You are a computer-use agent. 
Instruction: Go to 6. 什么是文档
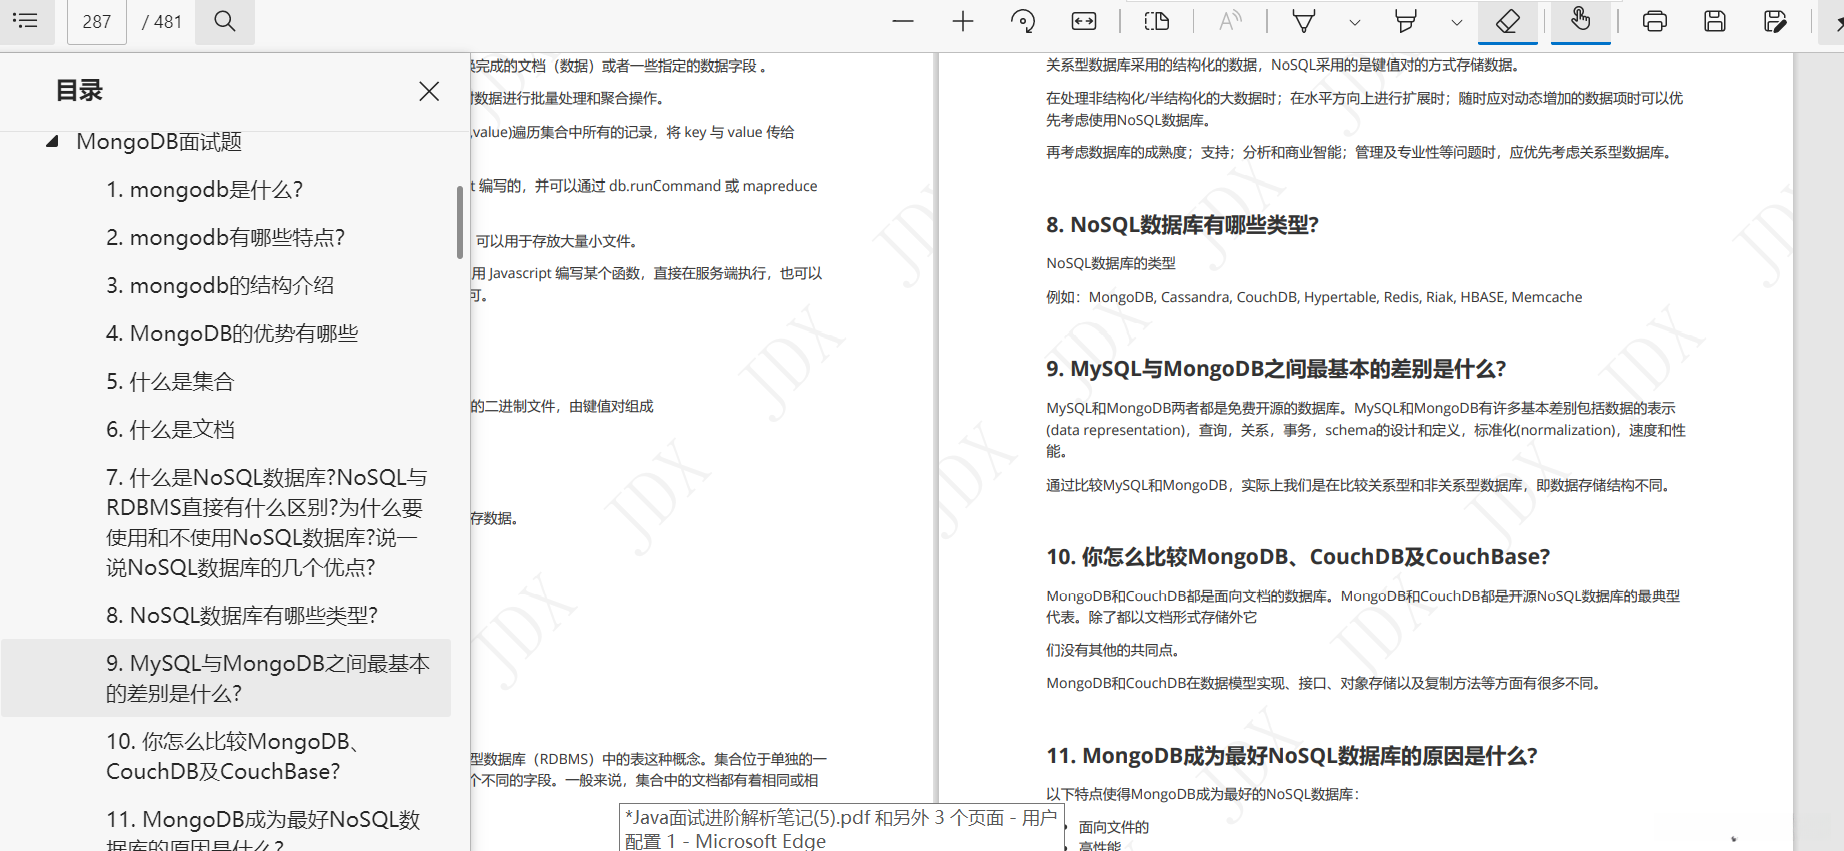pyautogui.click(x=170, y=429)
